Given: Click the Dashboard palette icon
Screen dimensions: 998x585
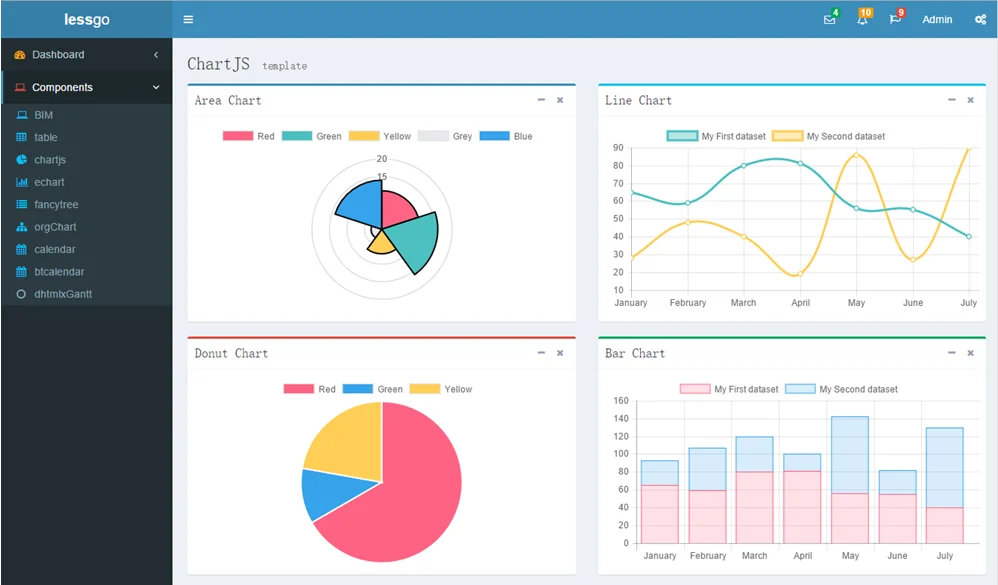Looking at the screenshot, I should (20, 55).
